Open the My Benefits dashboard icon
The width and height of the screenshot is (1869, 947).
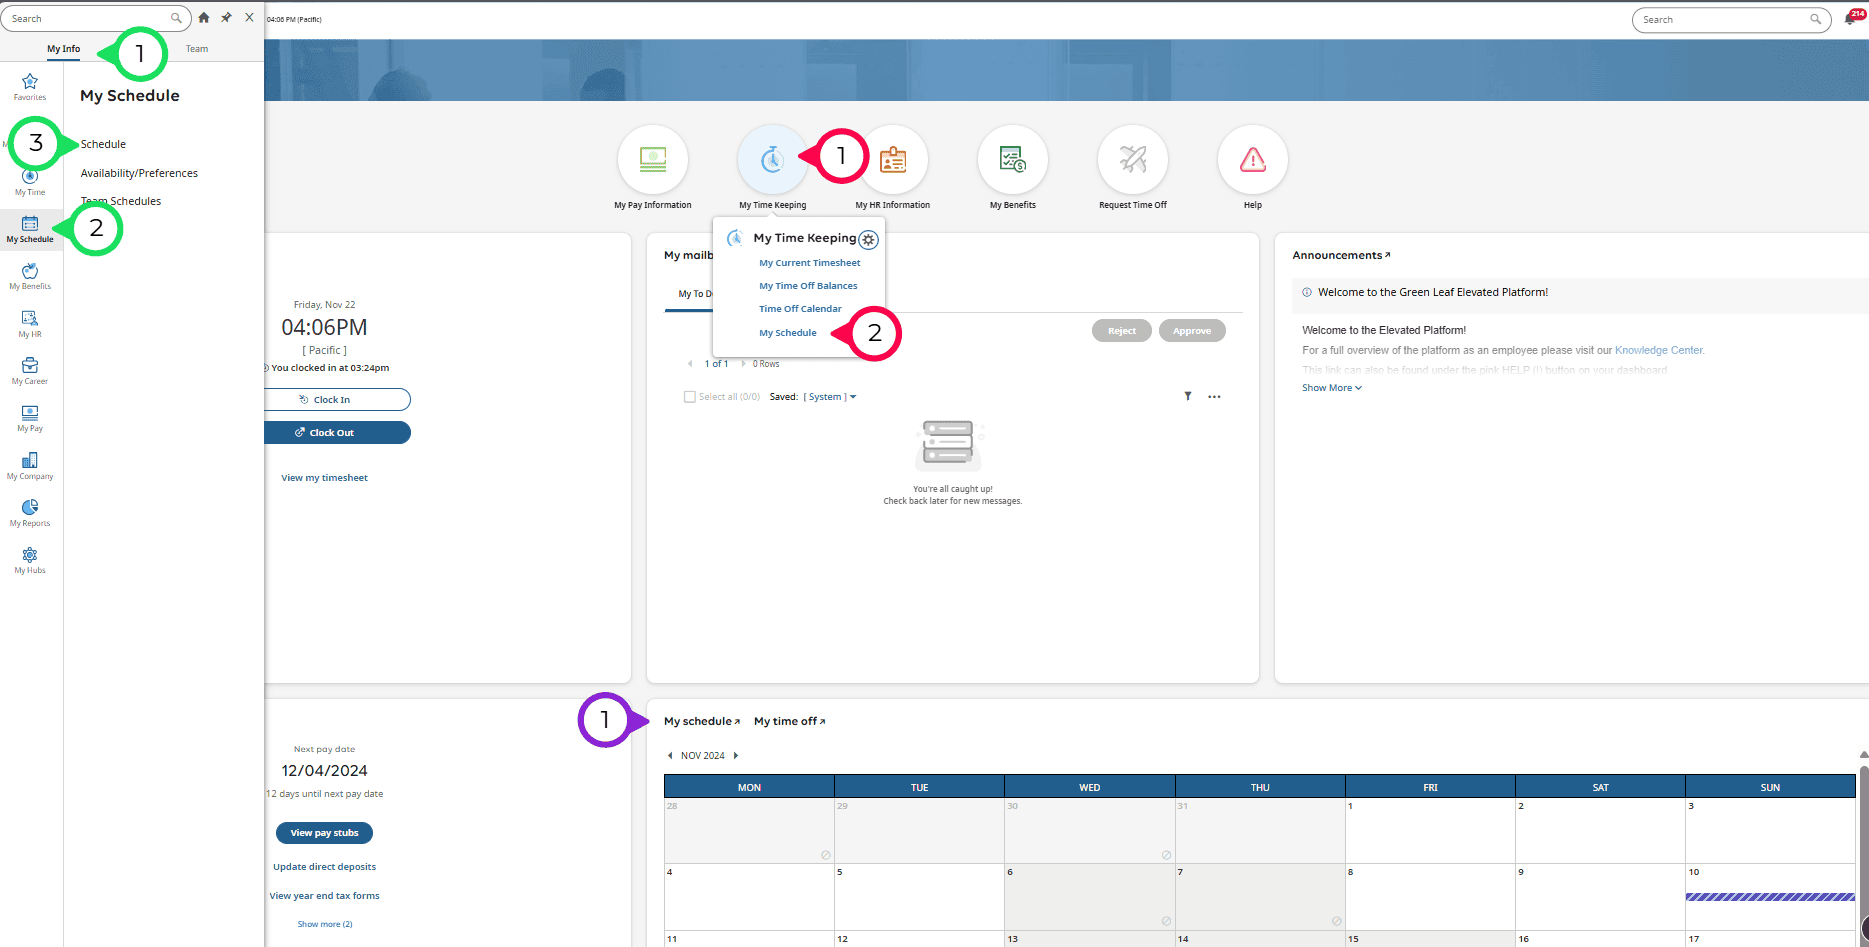[1013, 160]
